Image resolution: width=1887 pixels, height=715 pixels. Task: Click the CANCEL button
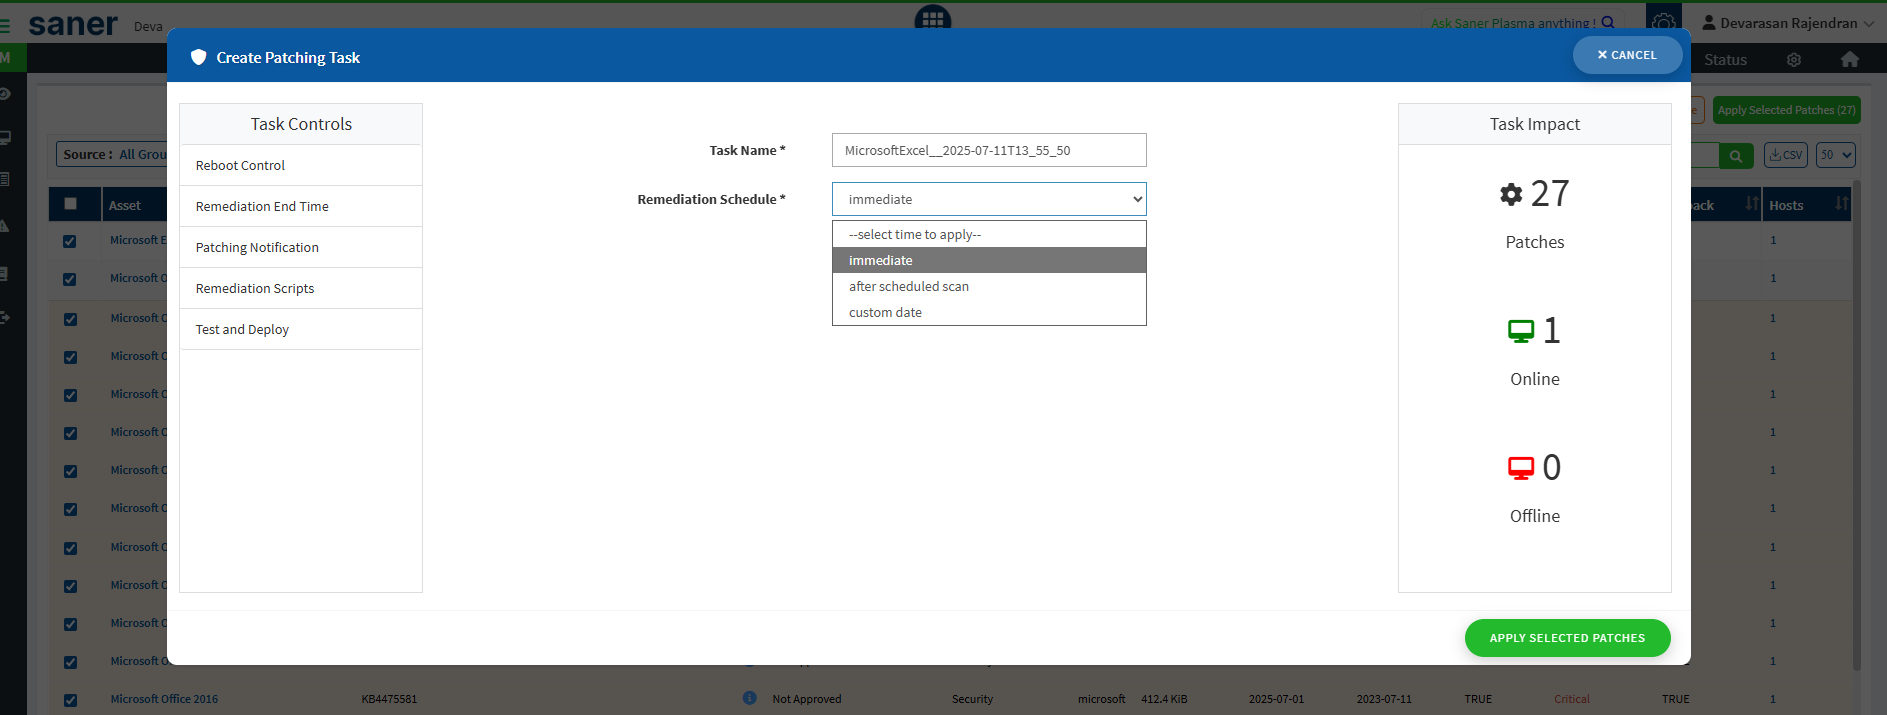coord(1627,55)
